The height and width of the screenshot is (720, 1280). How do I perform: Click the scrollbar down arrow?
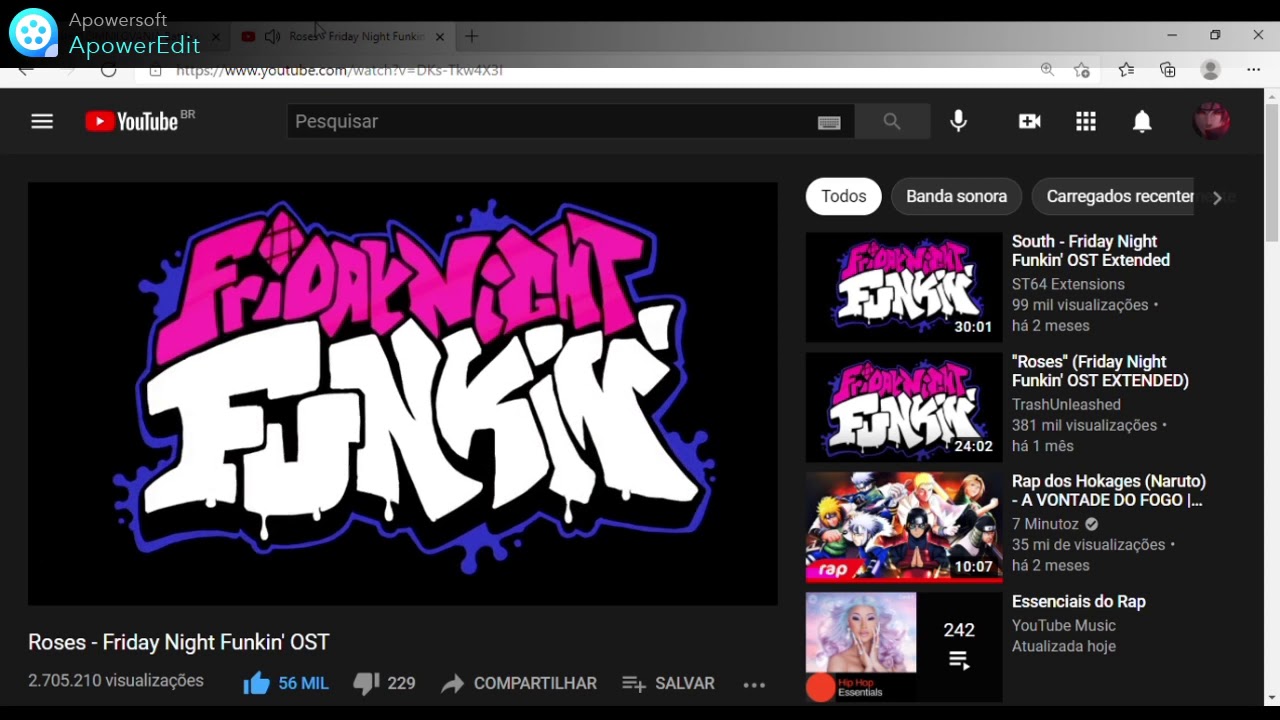point(1272,697)
